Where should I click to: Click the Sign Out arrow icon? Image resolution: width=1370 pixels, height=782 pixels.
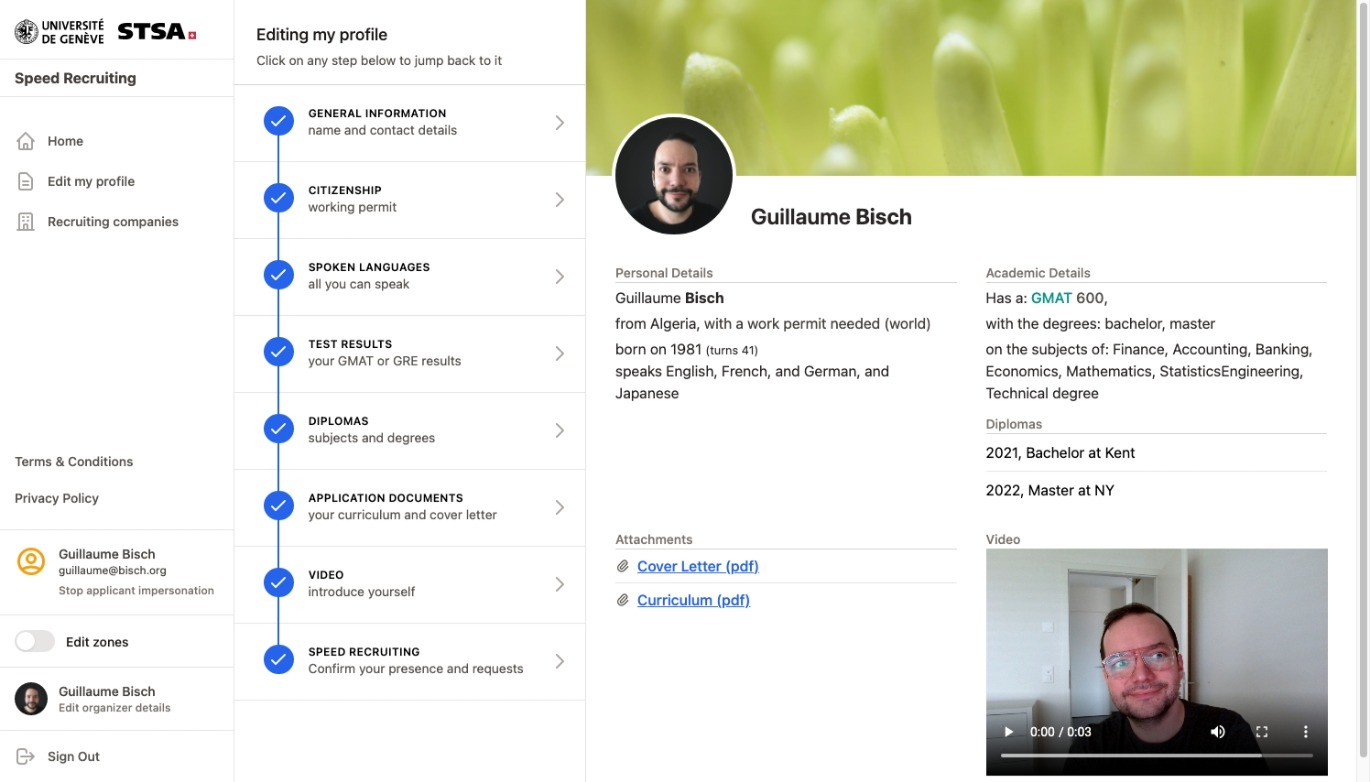tap(26, 757)
